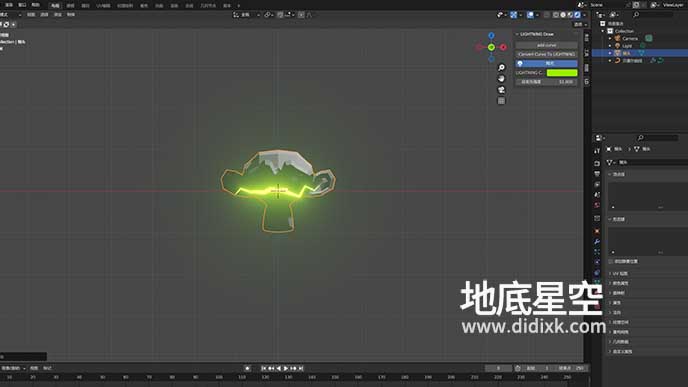Open the Modifiers wrench tab icon
Image resolution: width=688 pixels, height=387 pixels.
[597, 242]
